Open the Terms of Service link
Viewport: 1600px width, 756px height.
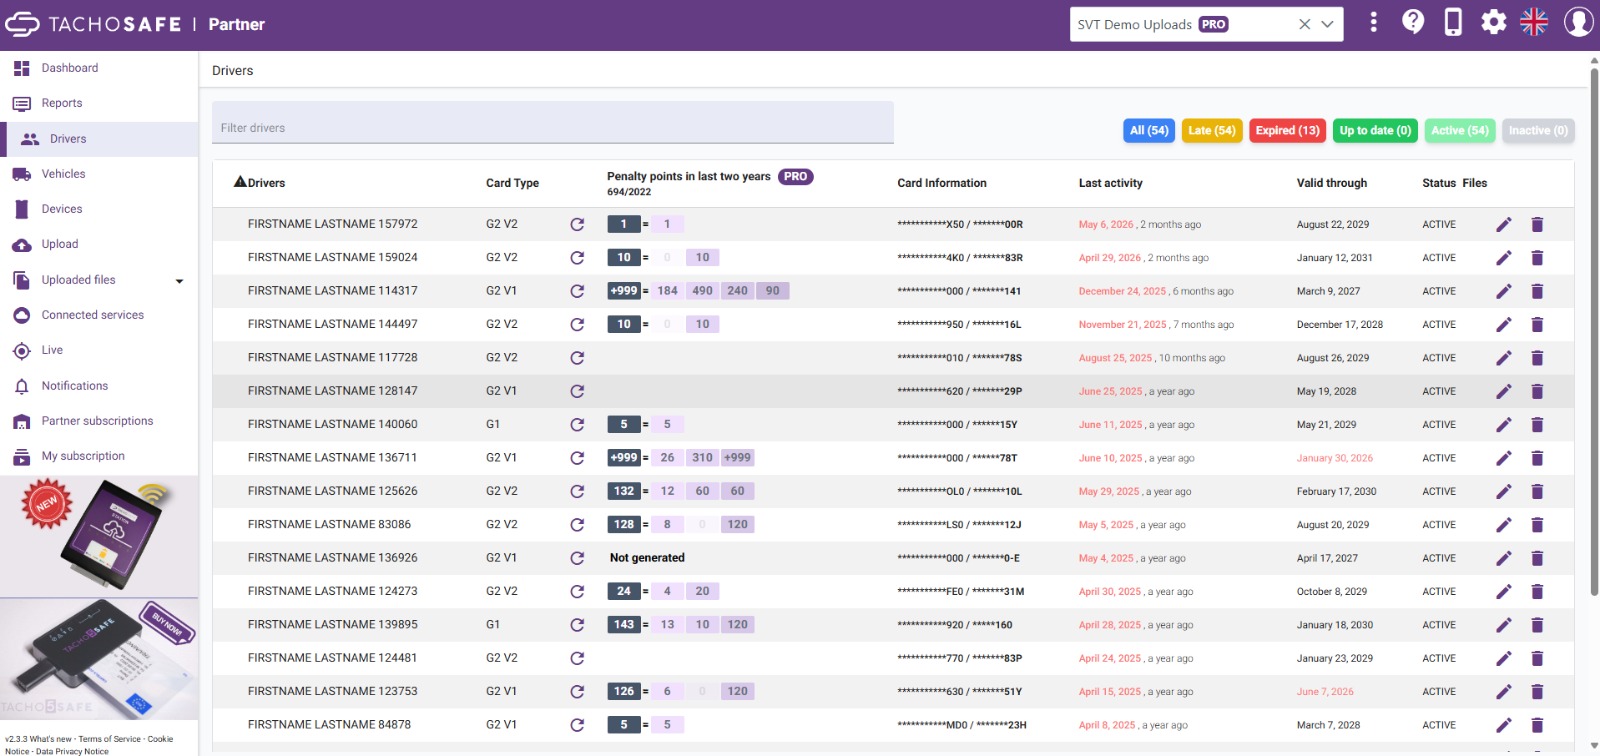tap(110, 739)
